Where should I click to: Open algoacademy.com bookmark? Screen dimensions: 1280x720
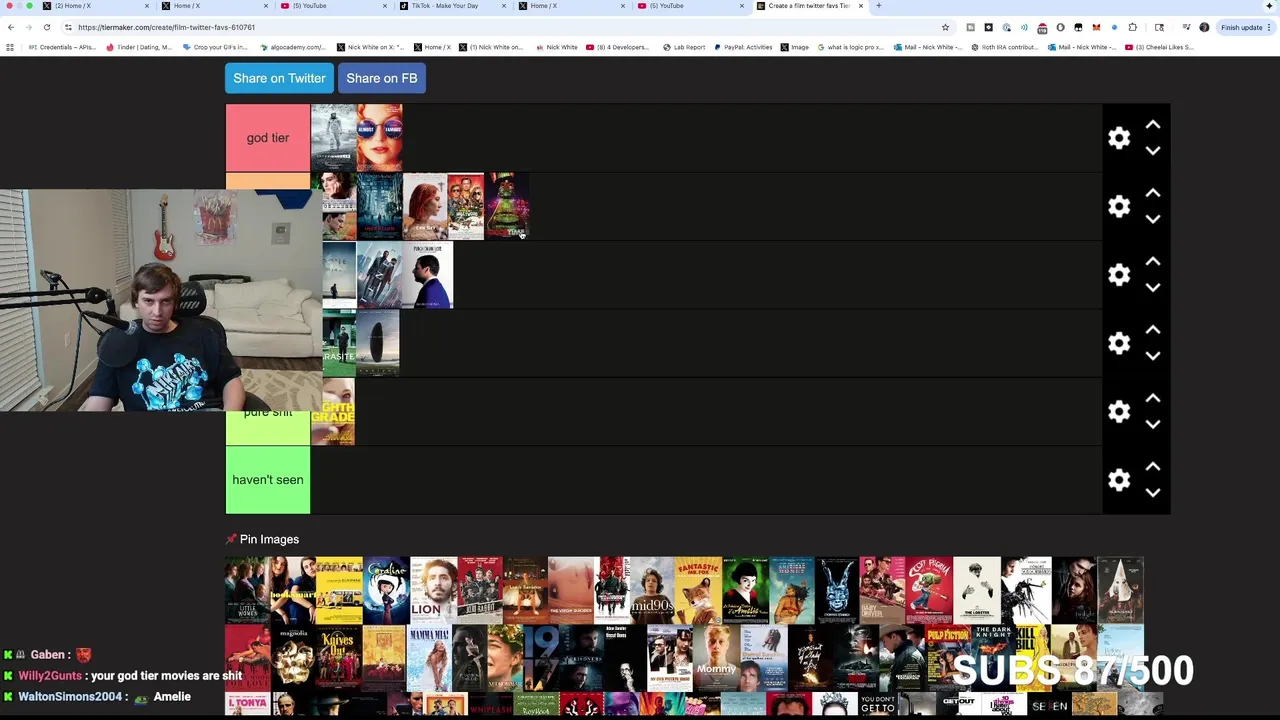coord(293,47)
